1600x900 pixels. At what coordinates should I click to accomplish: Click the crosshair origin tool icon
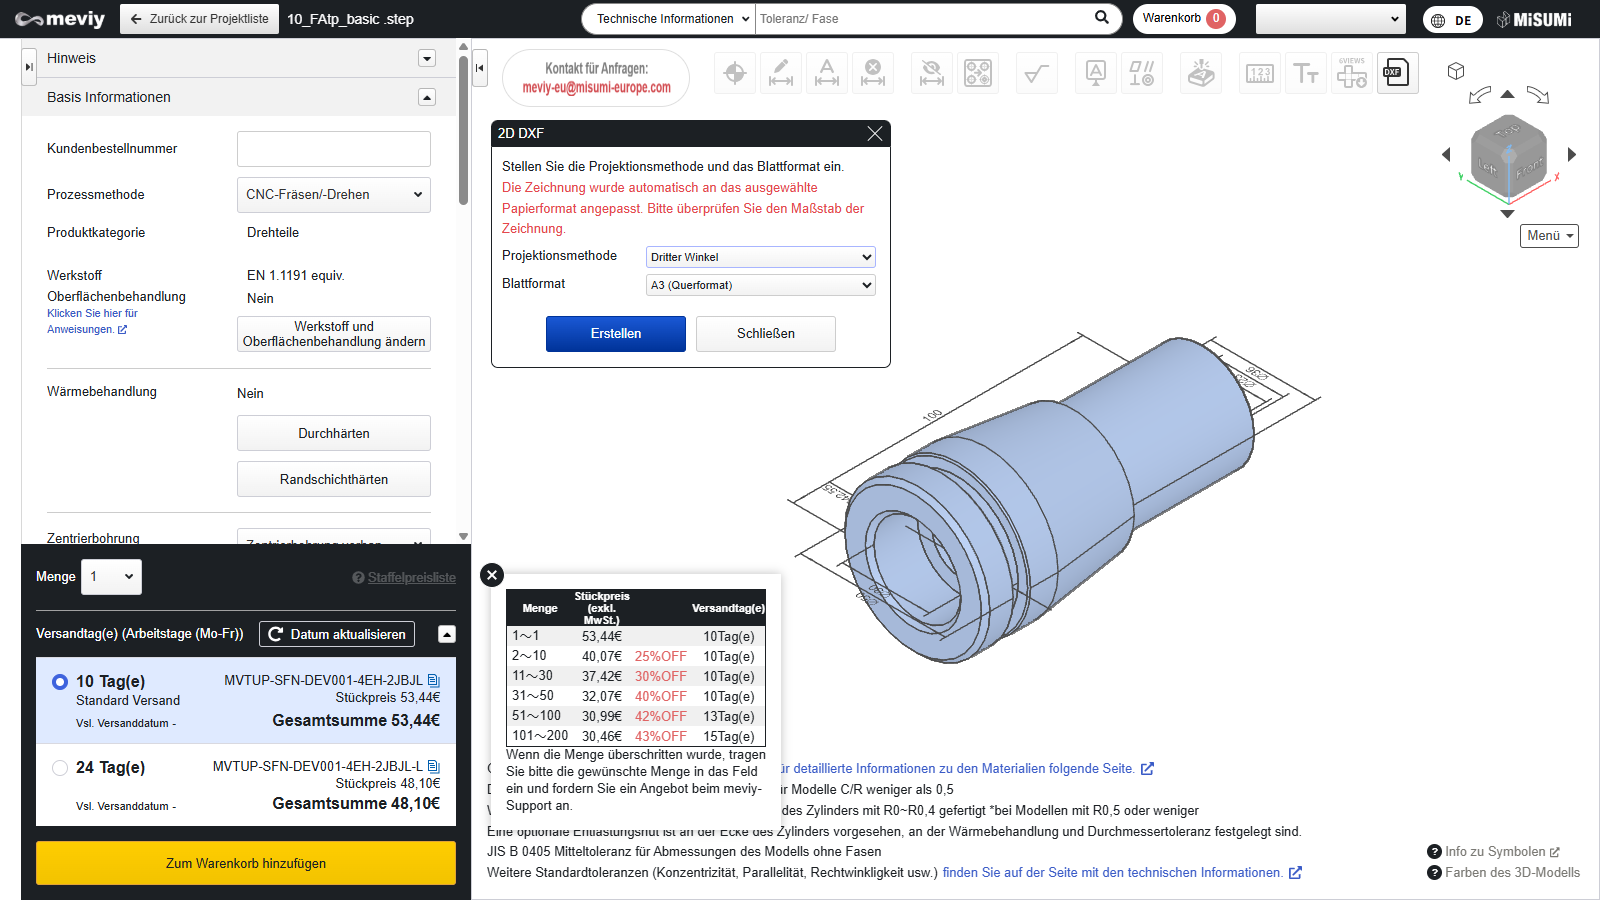(735, 73)
